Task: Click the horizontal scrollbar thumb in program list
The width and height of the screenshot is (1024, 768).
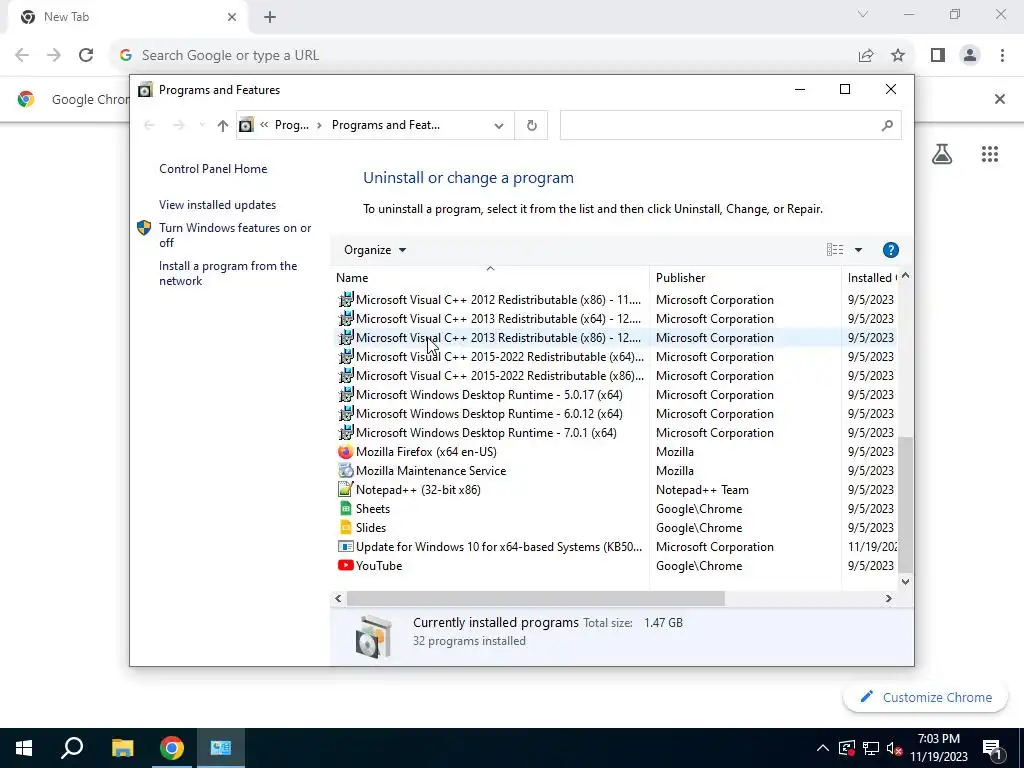Action: tap(536, 598)
